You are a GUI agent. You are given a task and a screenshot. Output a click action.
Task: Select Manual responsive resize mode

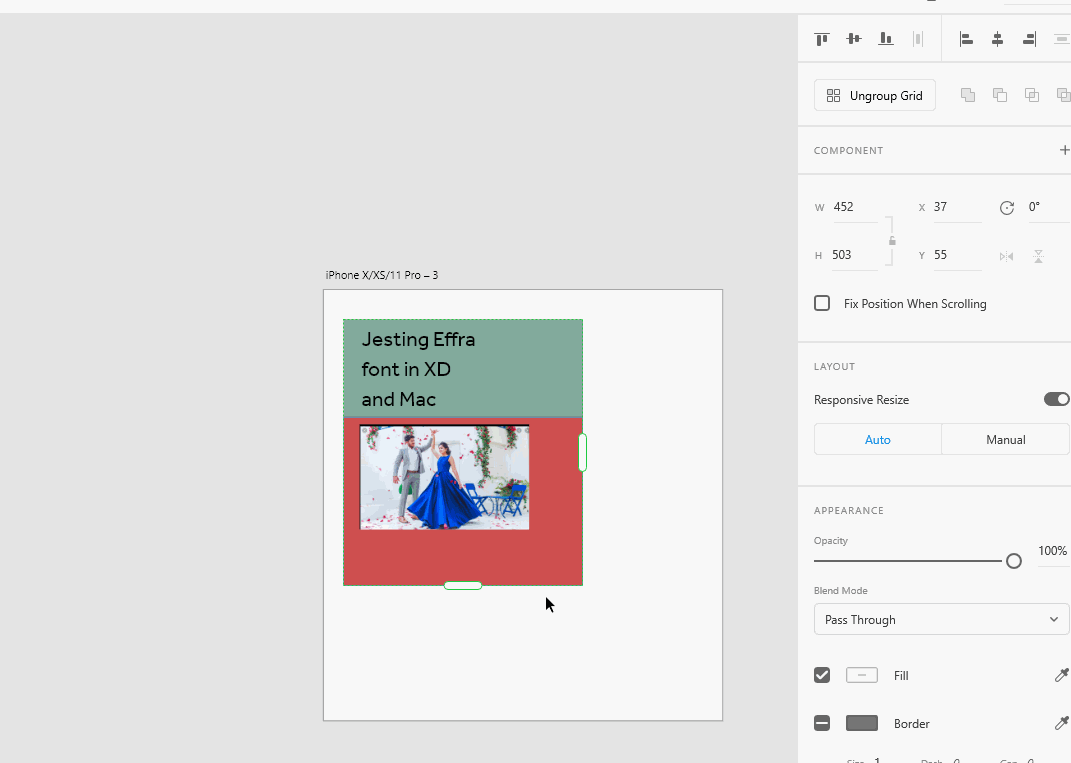[1005, 439]
